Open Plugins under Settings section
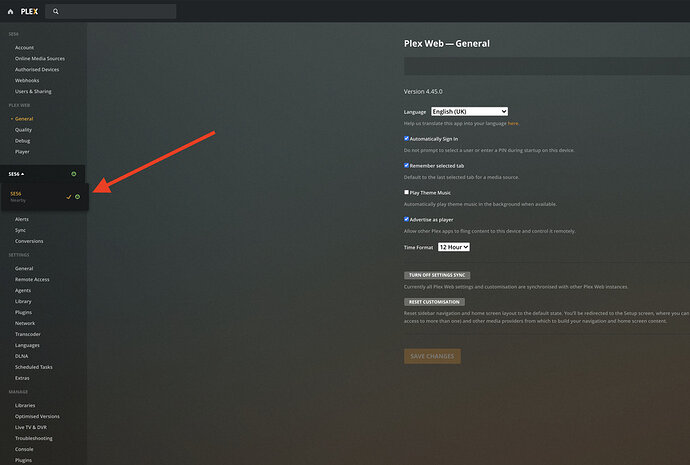The image size is (690, 465). 23,312
